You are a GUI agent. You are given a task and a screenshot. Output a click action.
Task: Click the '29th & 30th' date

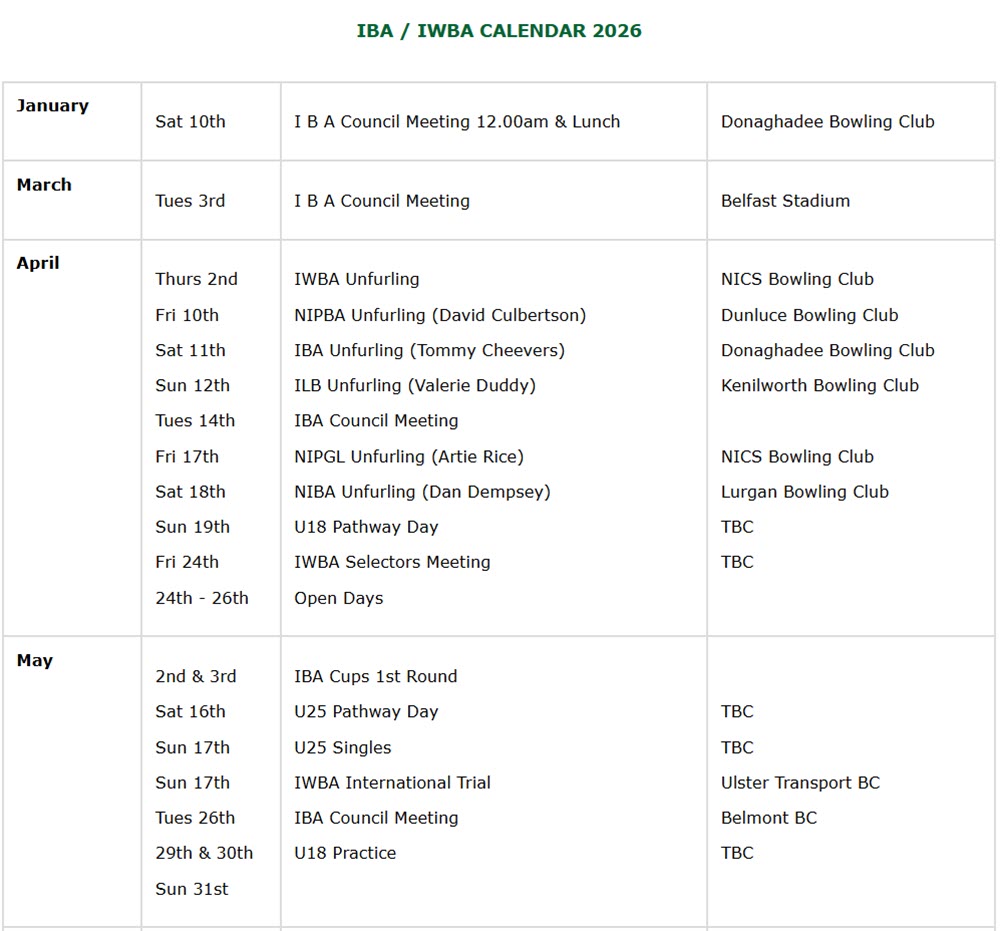pos(204,853)
